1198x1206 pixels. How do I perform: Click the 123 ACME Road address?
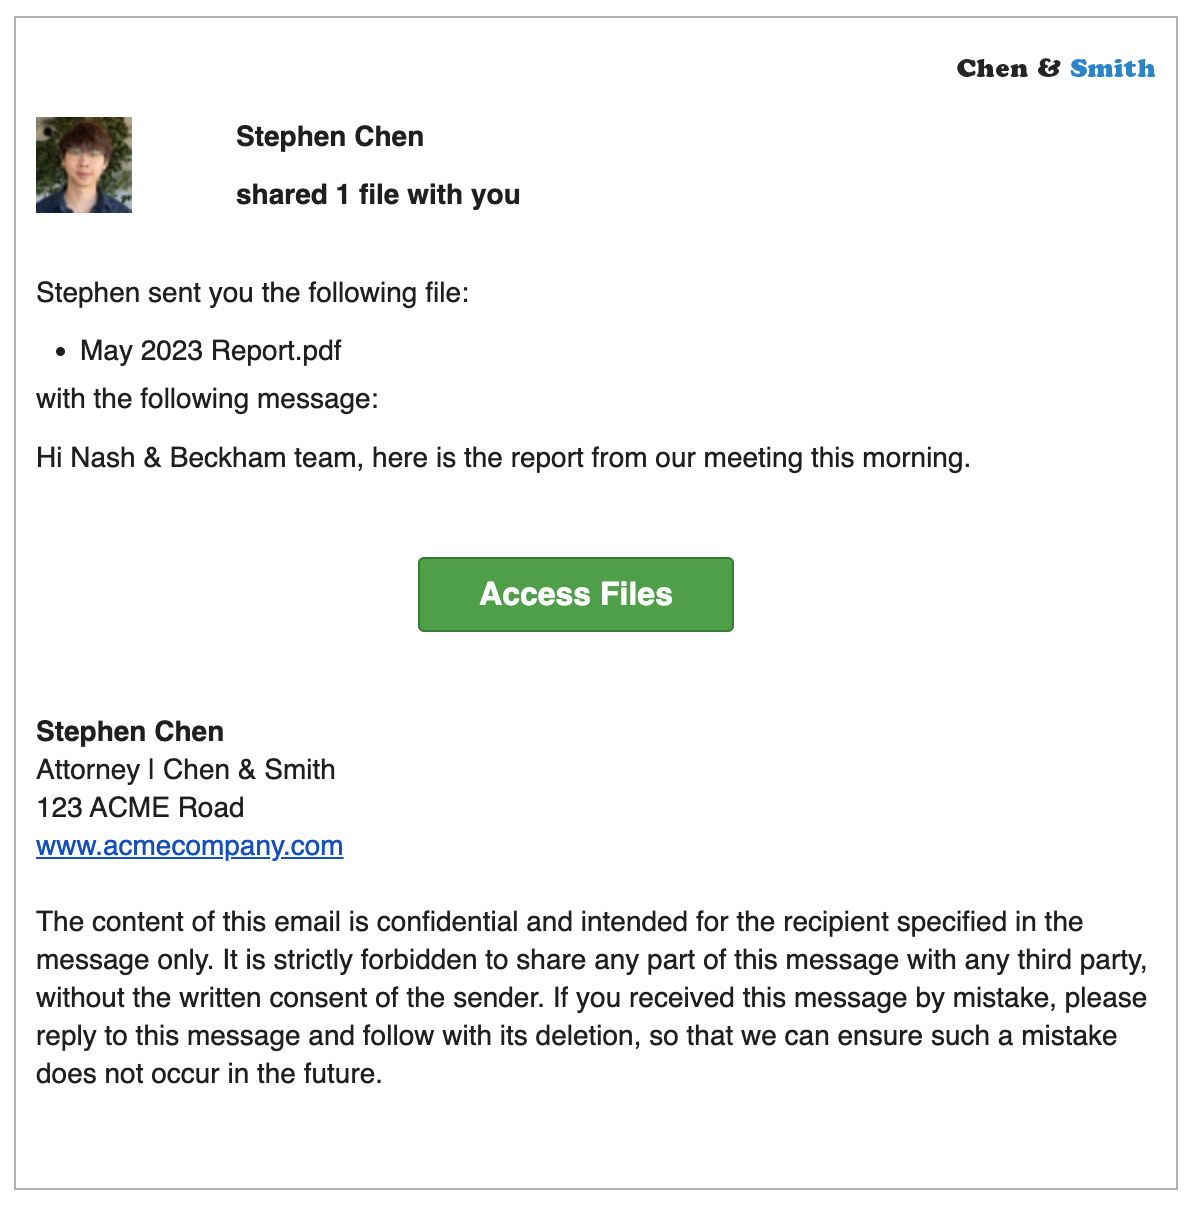140,807
